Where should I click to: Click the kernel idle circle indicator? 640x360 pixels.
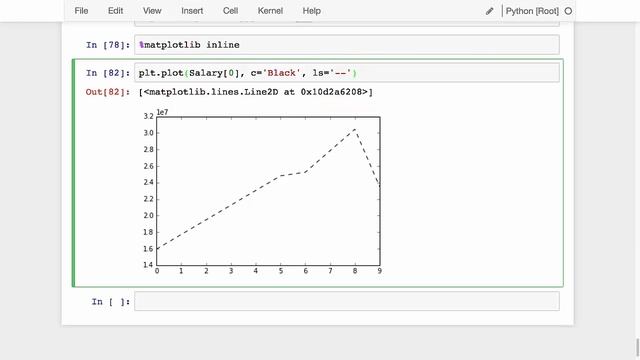pyautogui.click(x=568, y=11)
